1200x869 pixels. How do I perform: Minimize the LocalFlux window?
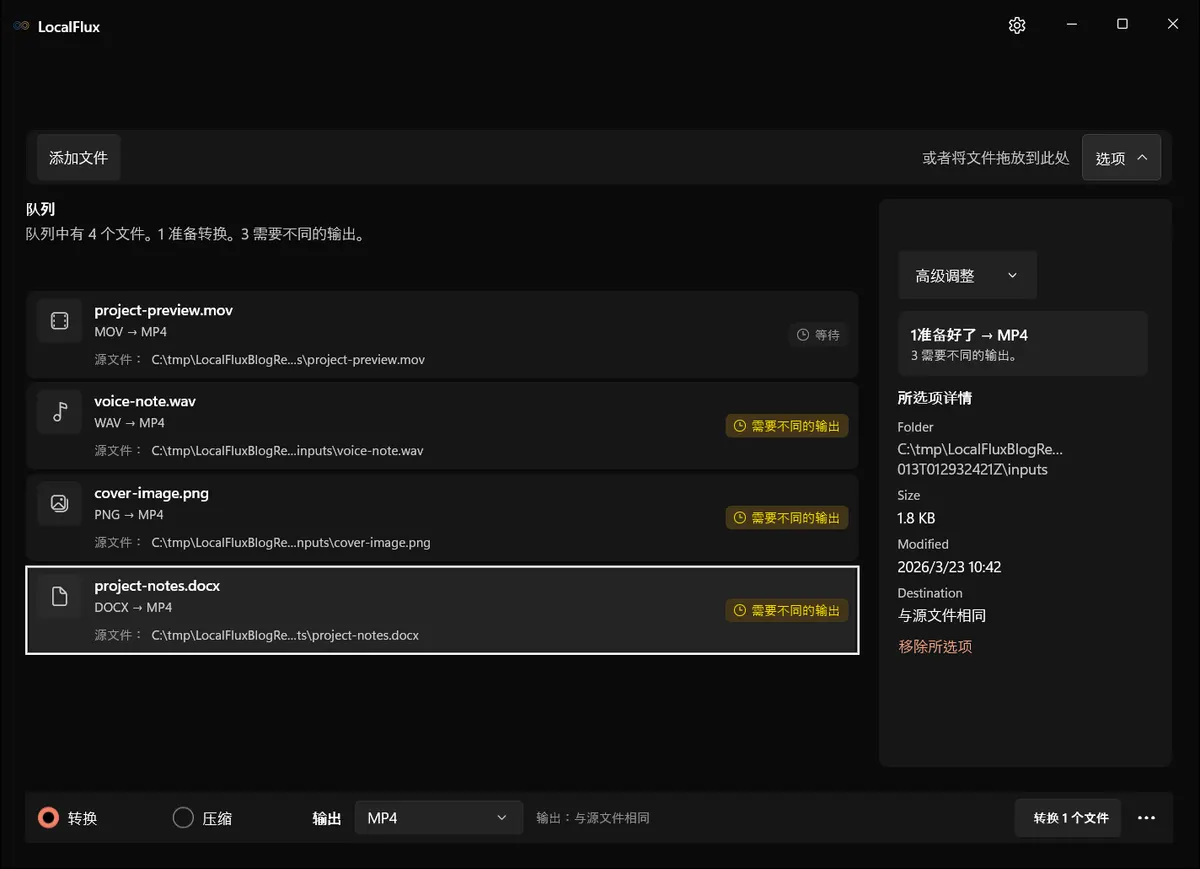tap(1071, 25)
